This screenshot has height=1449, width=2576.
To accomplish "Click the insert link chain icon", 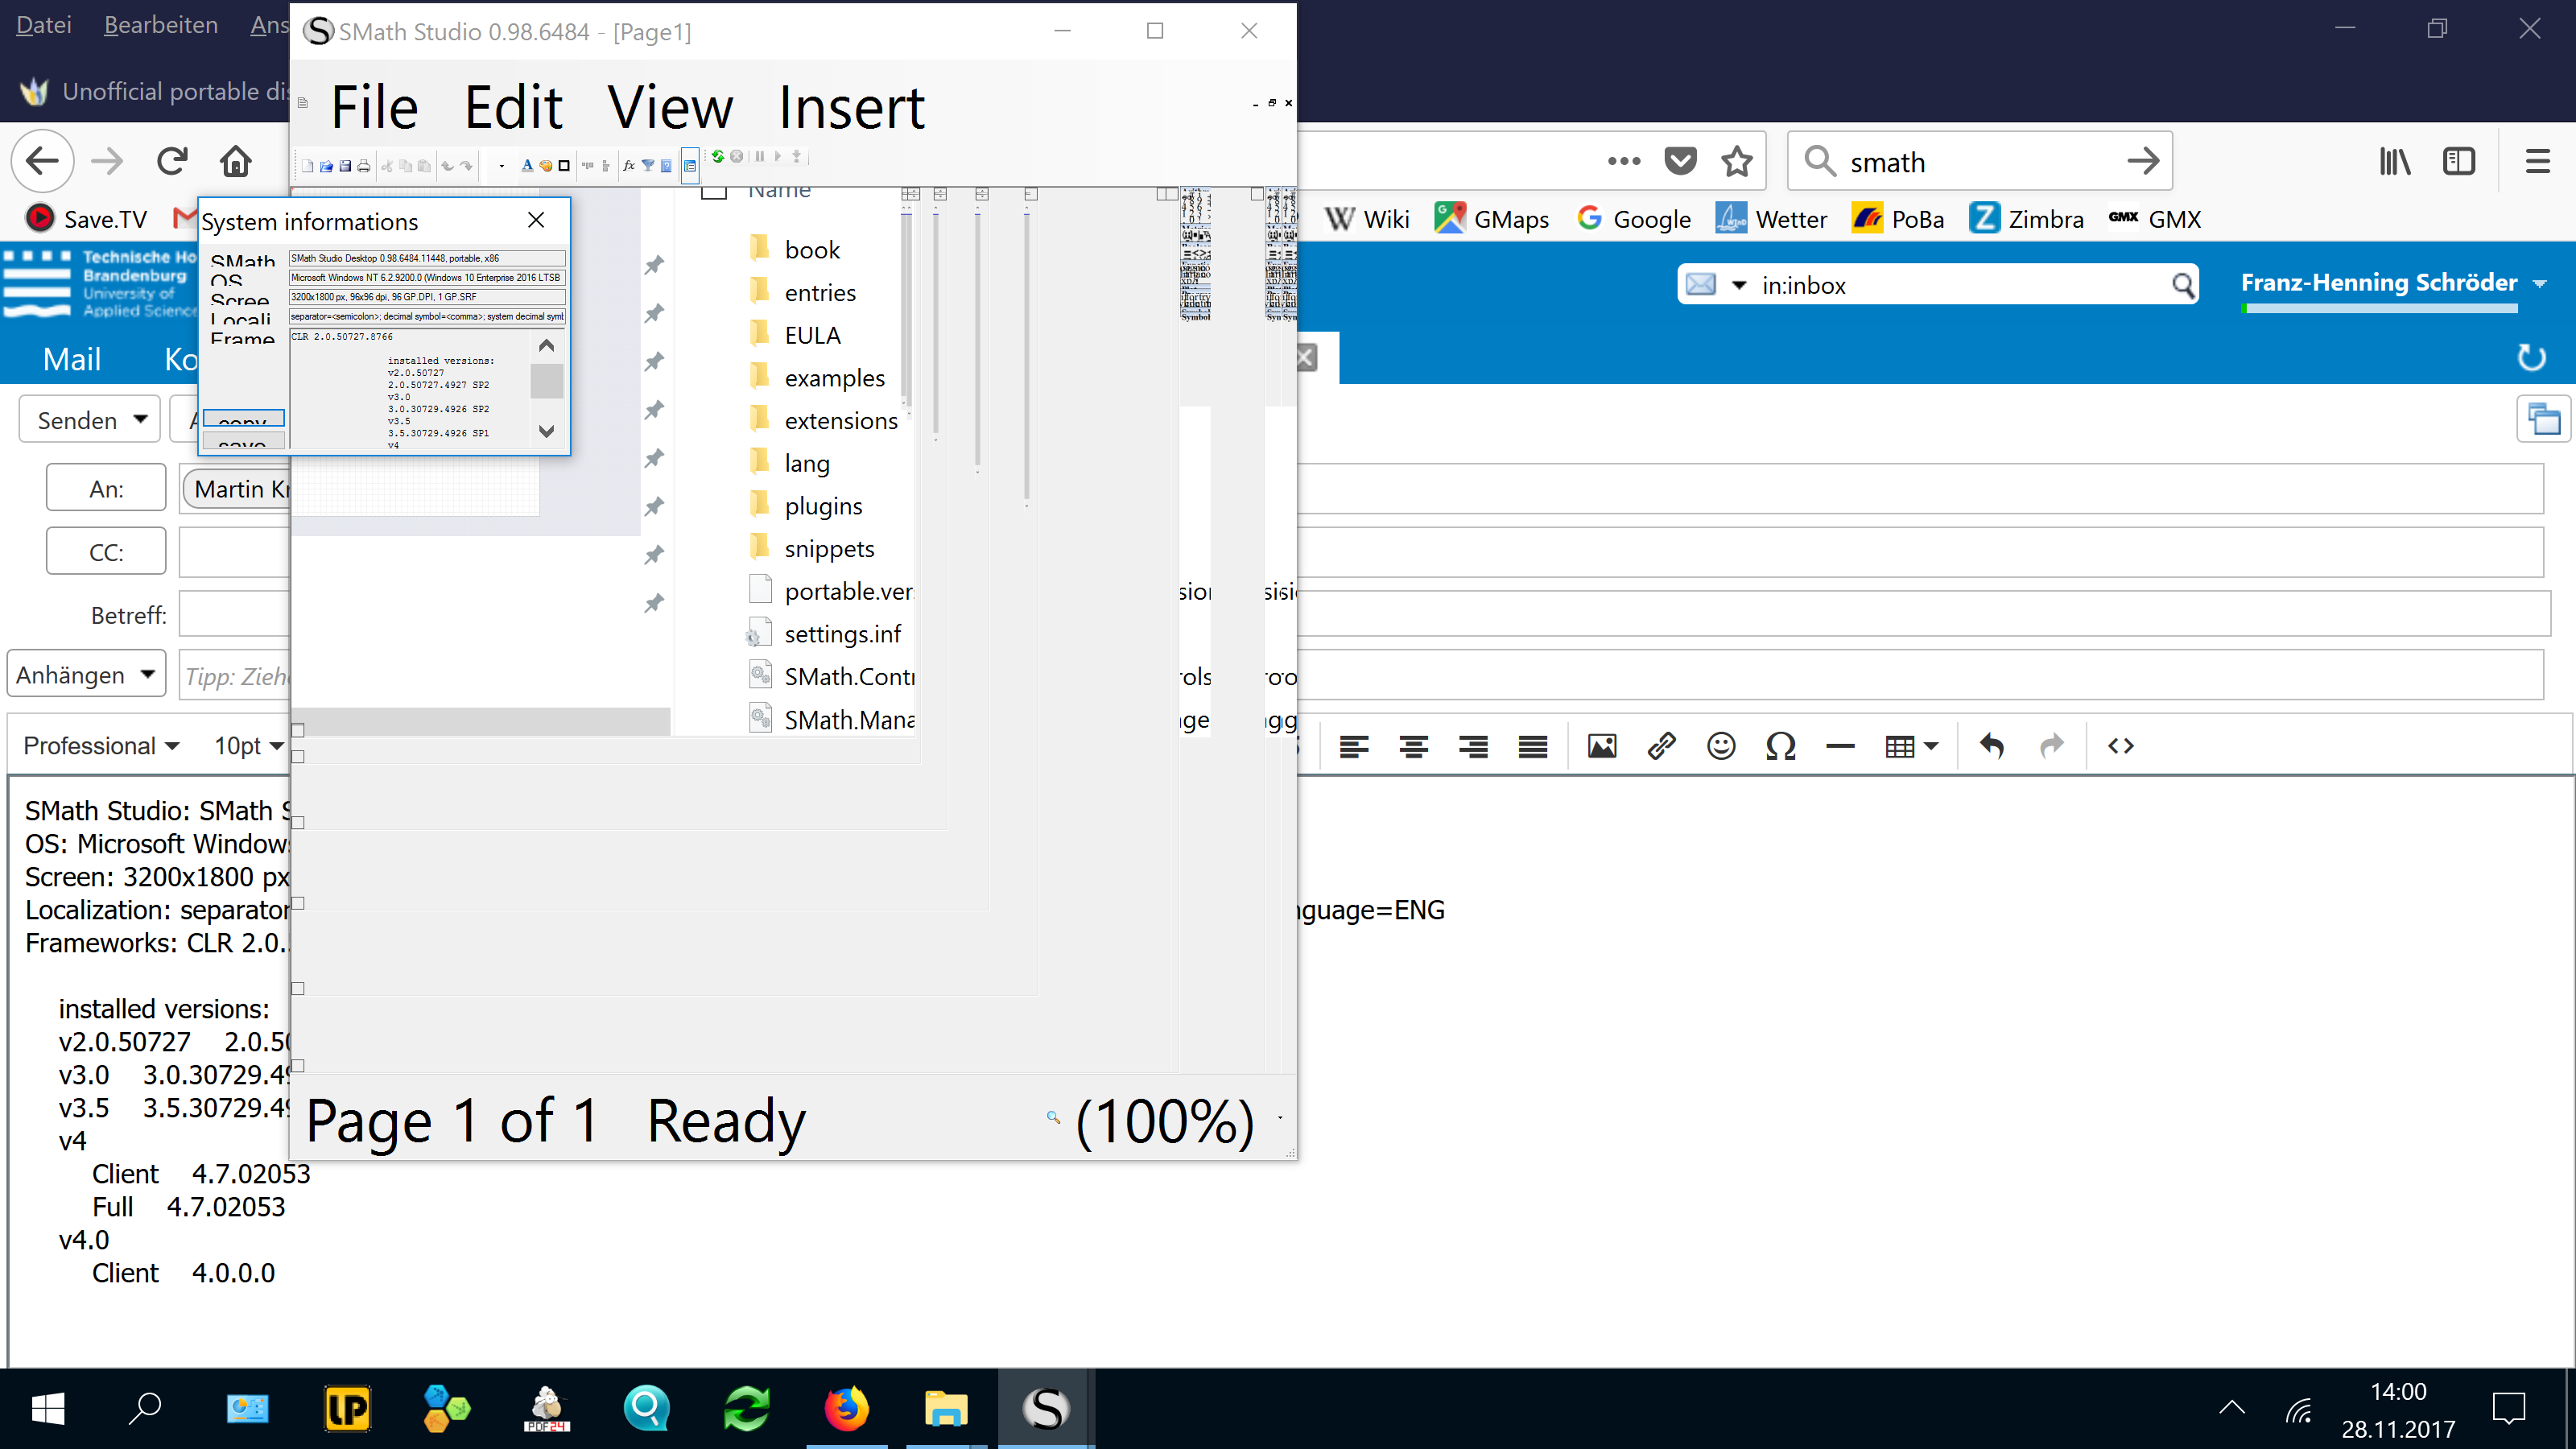I will point(1661,746).
